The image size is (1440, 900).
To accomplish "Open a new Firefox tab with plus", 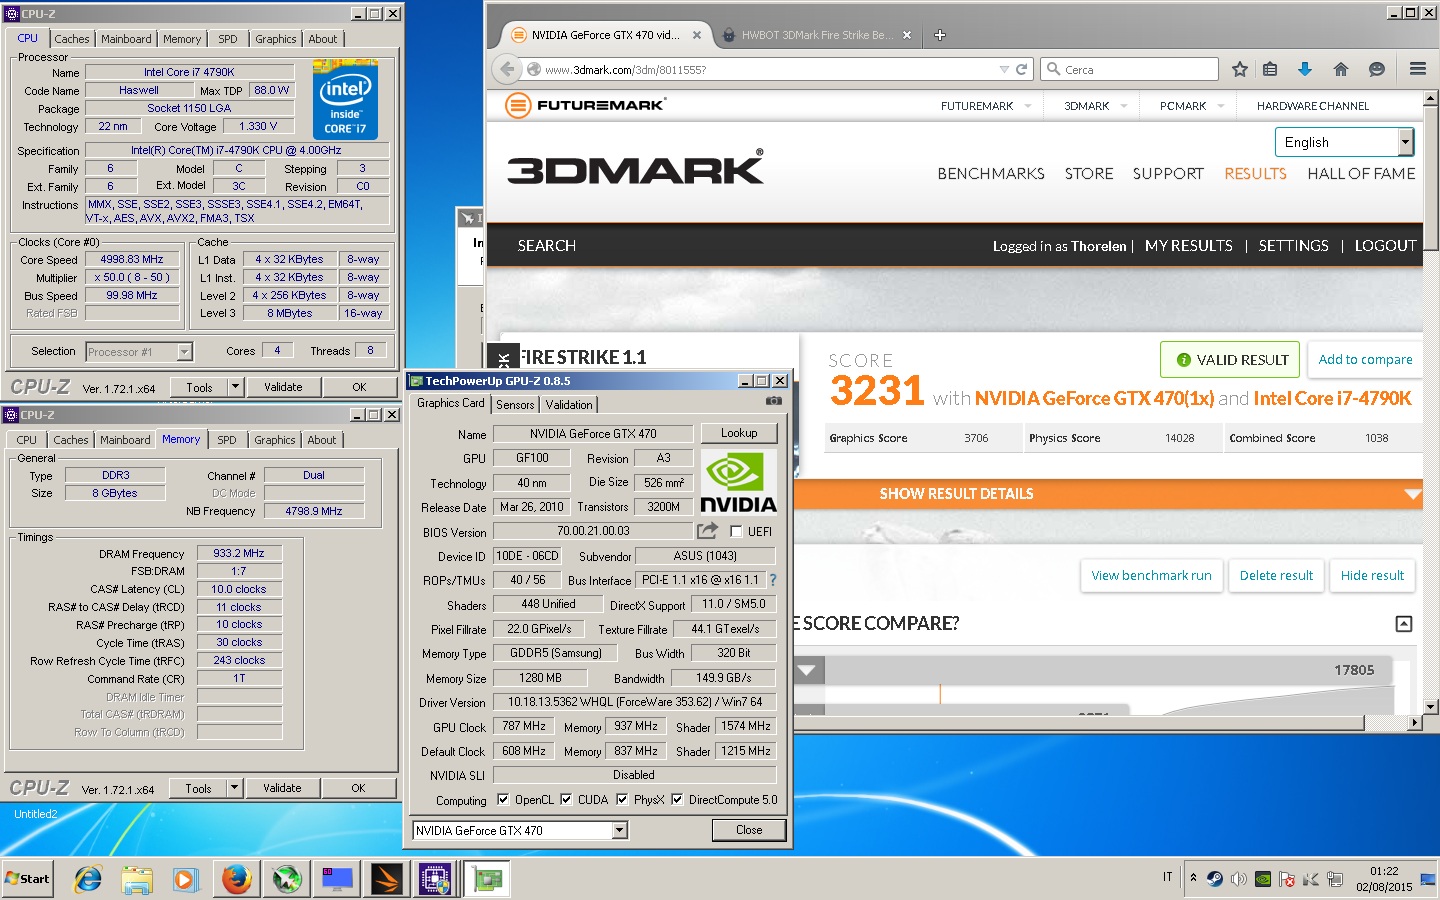I will tap(940, 35).
